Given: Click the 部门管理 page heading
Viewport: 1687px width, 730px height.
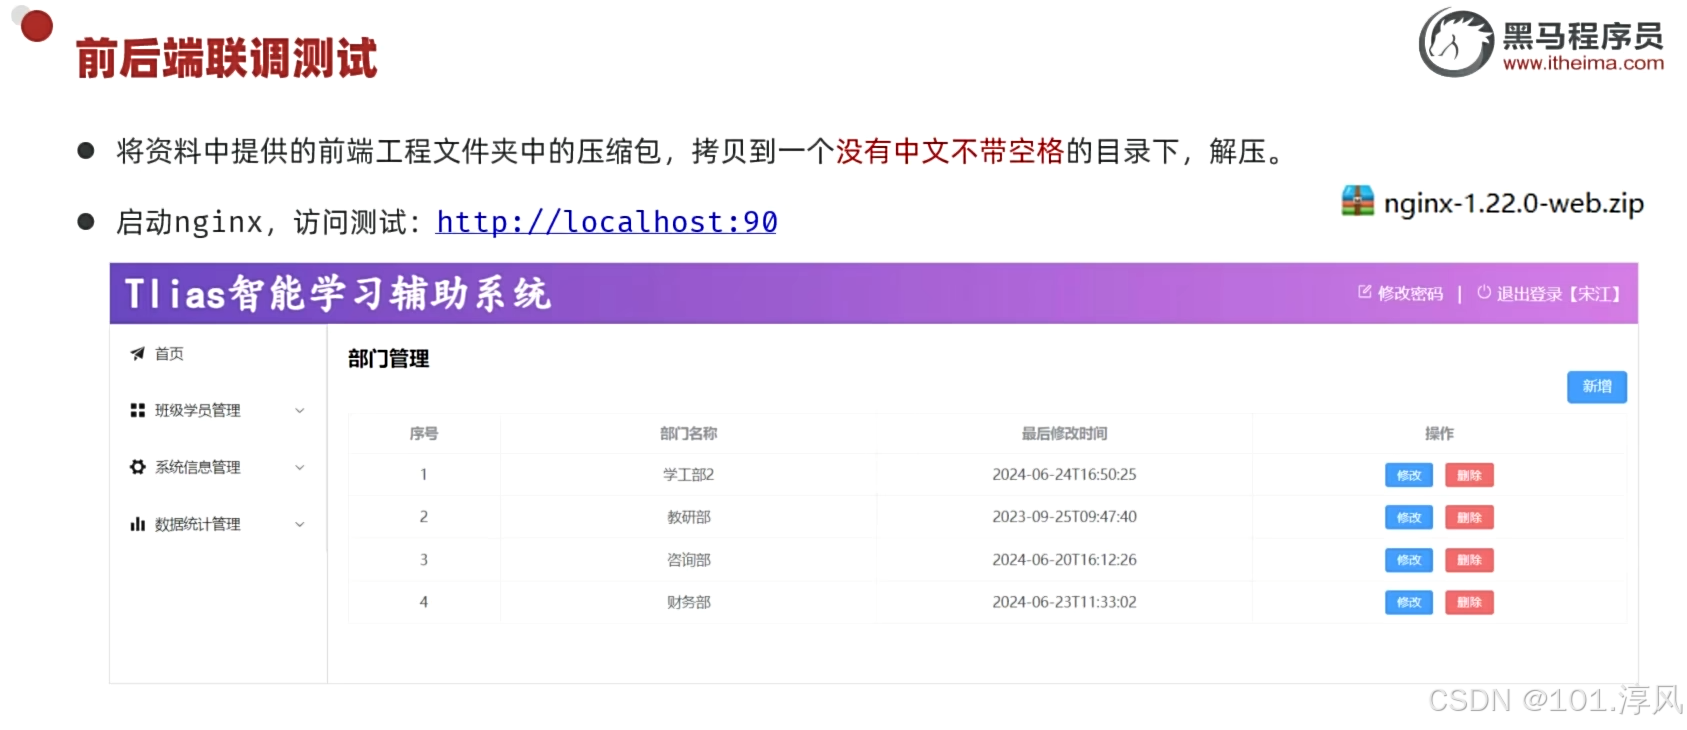Looking at the screenshot, I should tap(388, 359).
